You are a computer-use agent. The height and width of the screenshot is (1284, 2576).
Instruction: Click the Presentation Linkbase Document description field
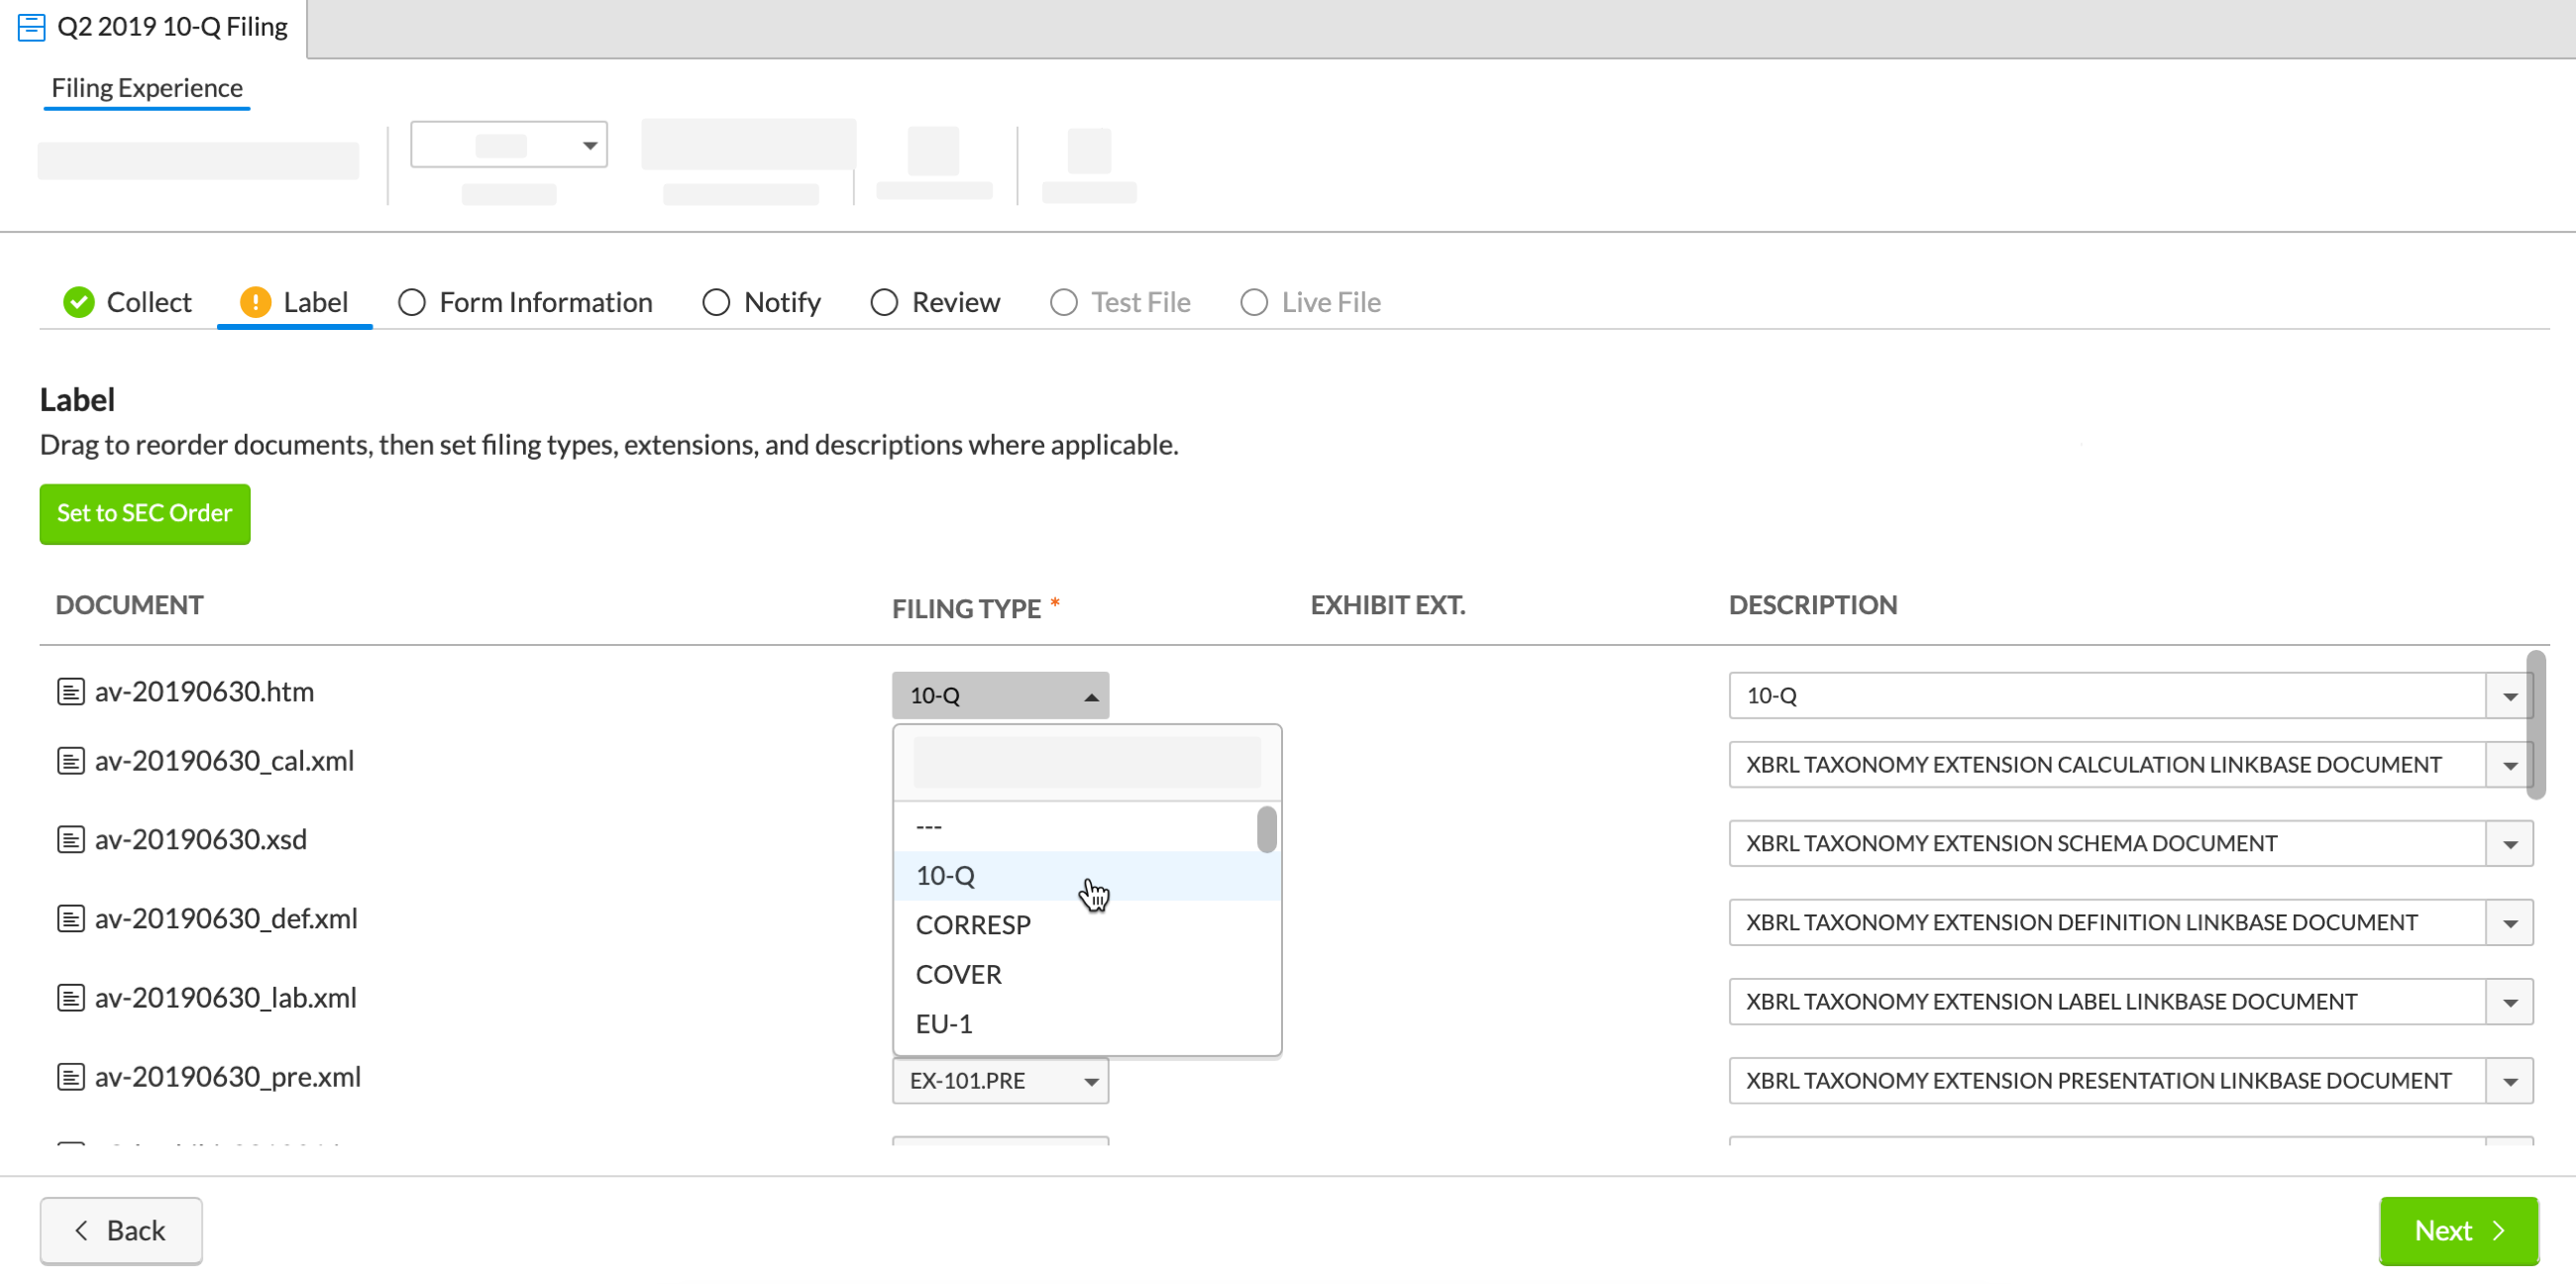2107,1080
